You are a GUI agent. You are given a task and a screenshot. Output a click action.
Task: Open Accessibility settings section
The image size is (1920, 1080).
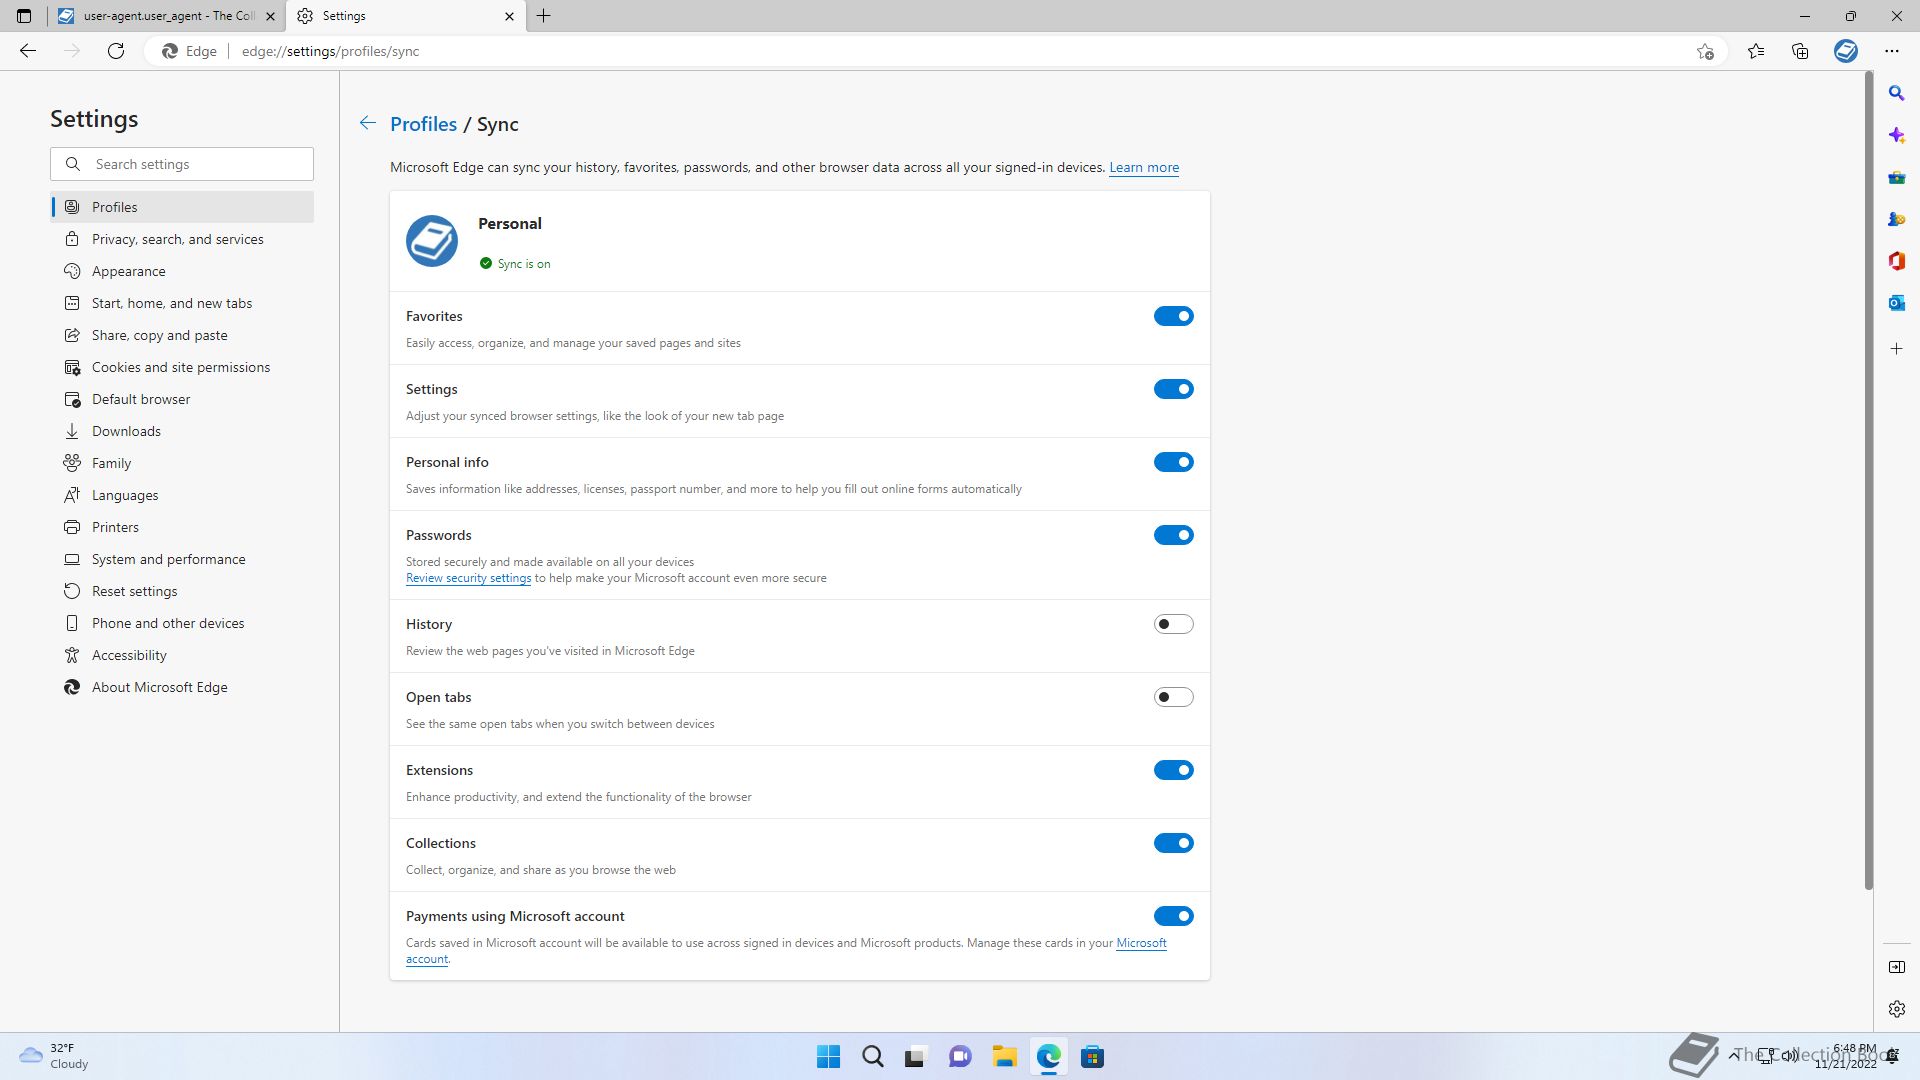pyautogui.click(x=182, y=655)
